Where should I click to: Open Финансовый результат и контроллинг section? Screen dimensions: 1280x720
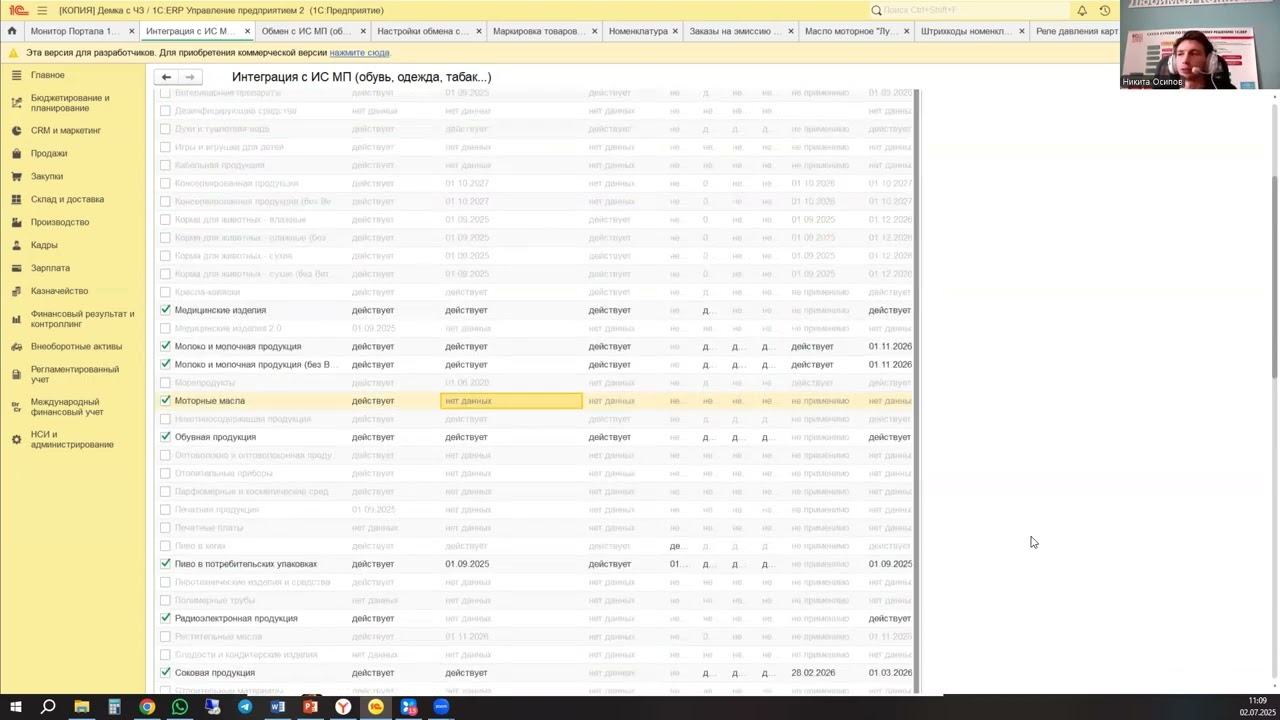[82, 319]
